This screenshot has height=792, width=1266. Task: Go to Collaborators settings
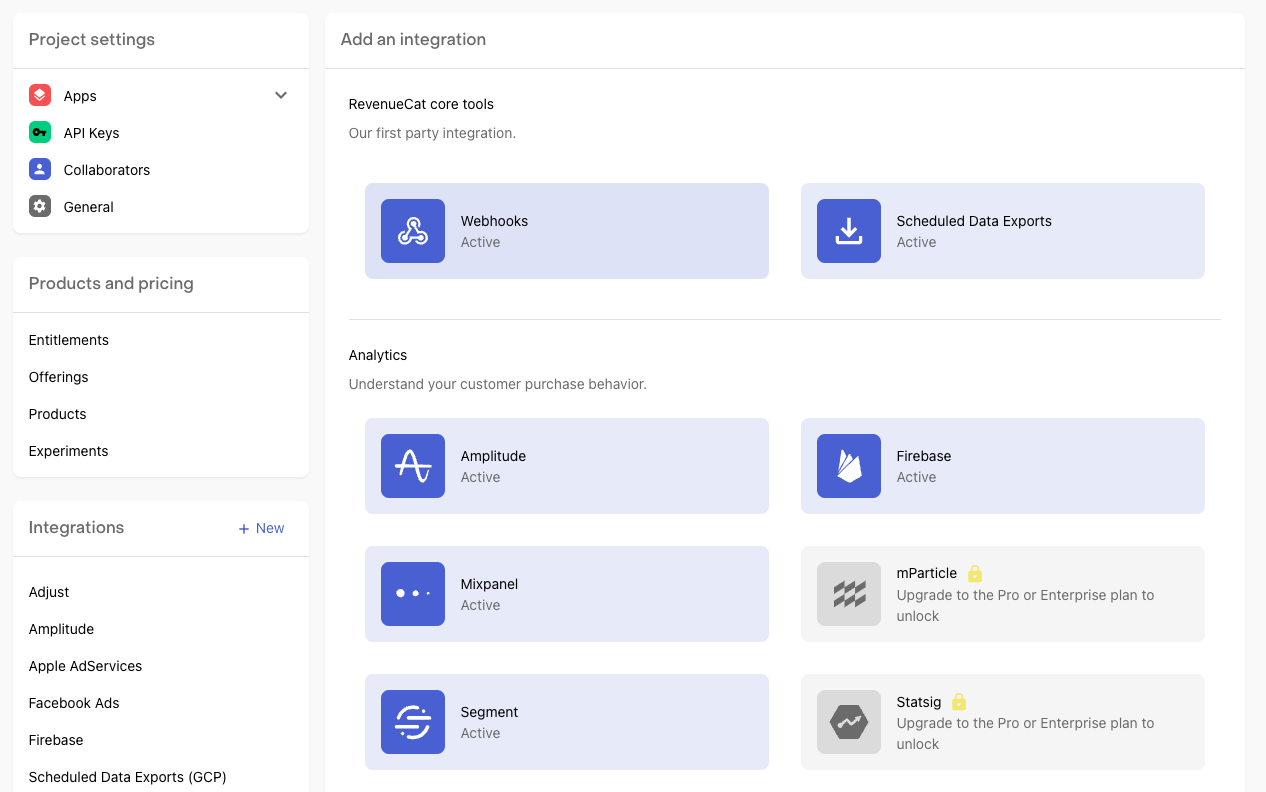point(106,170)
